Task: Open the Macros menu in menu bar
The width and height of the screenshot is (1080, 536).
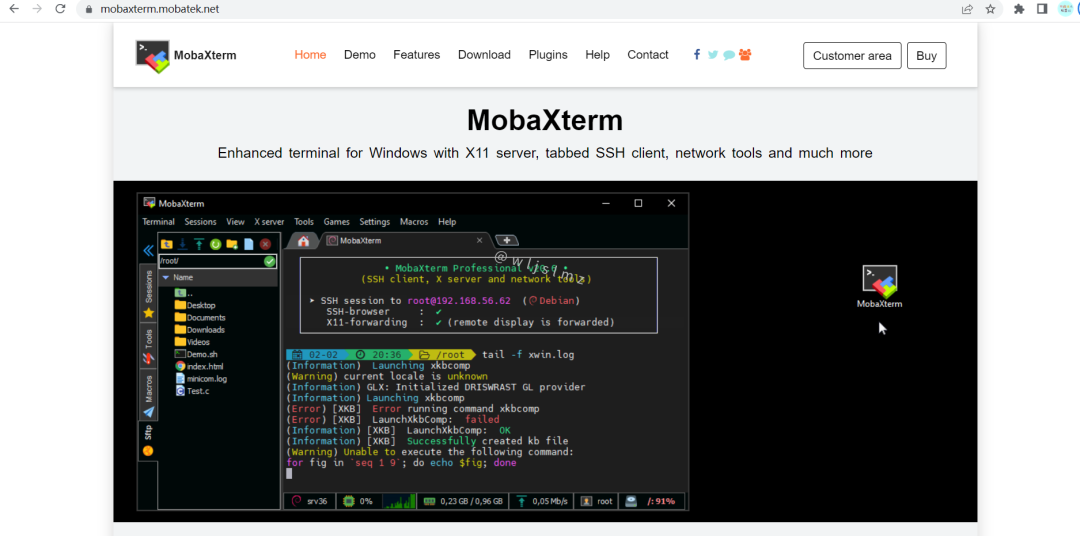Action: (x=414, y=222)
